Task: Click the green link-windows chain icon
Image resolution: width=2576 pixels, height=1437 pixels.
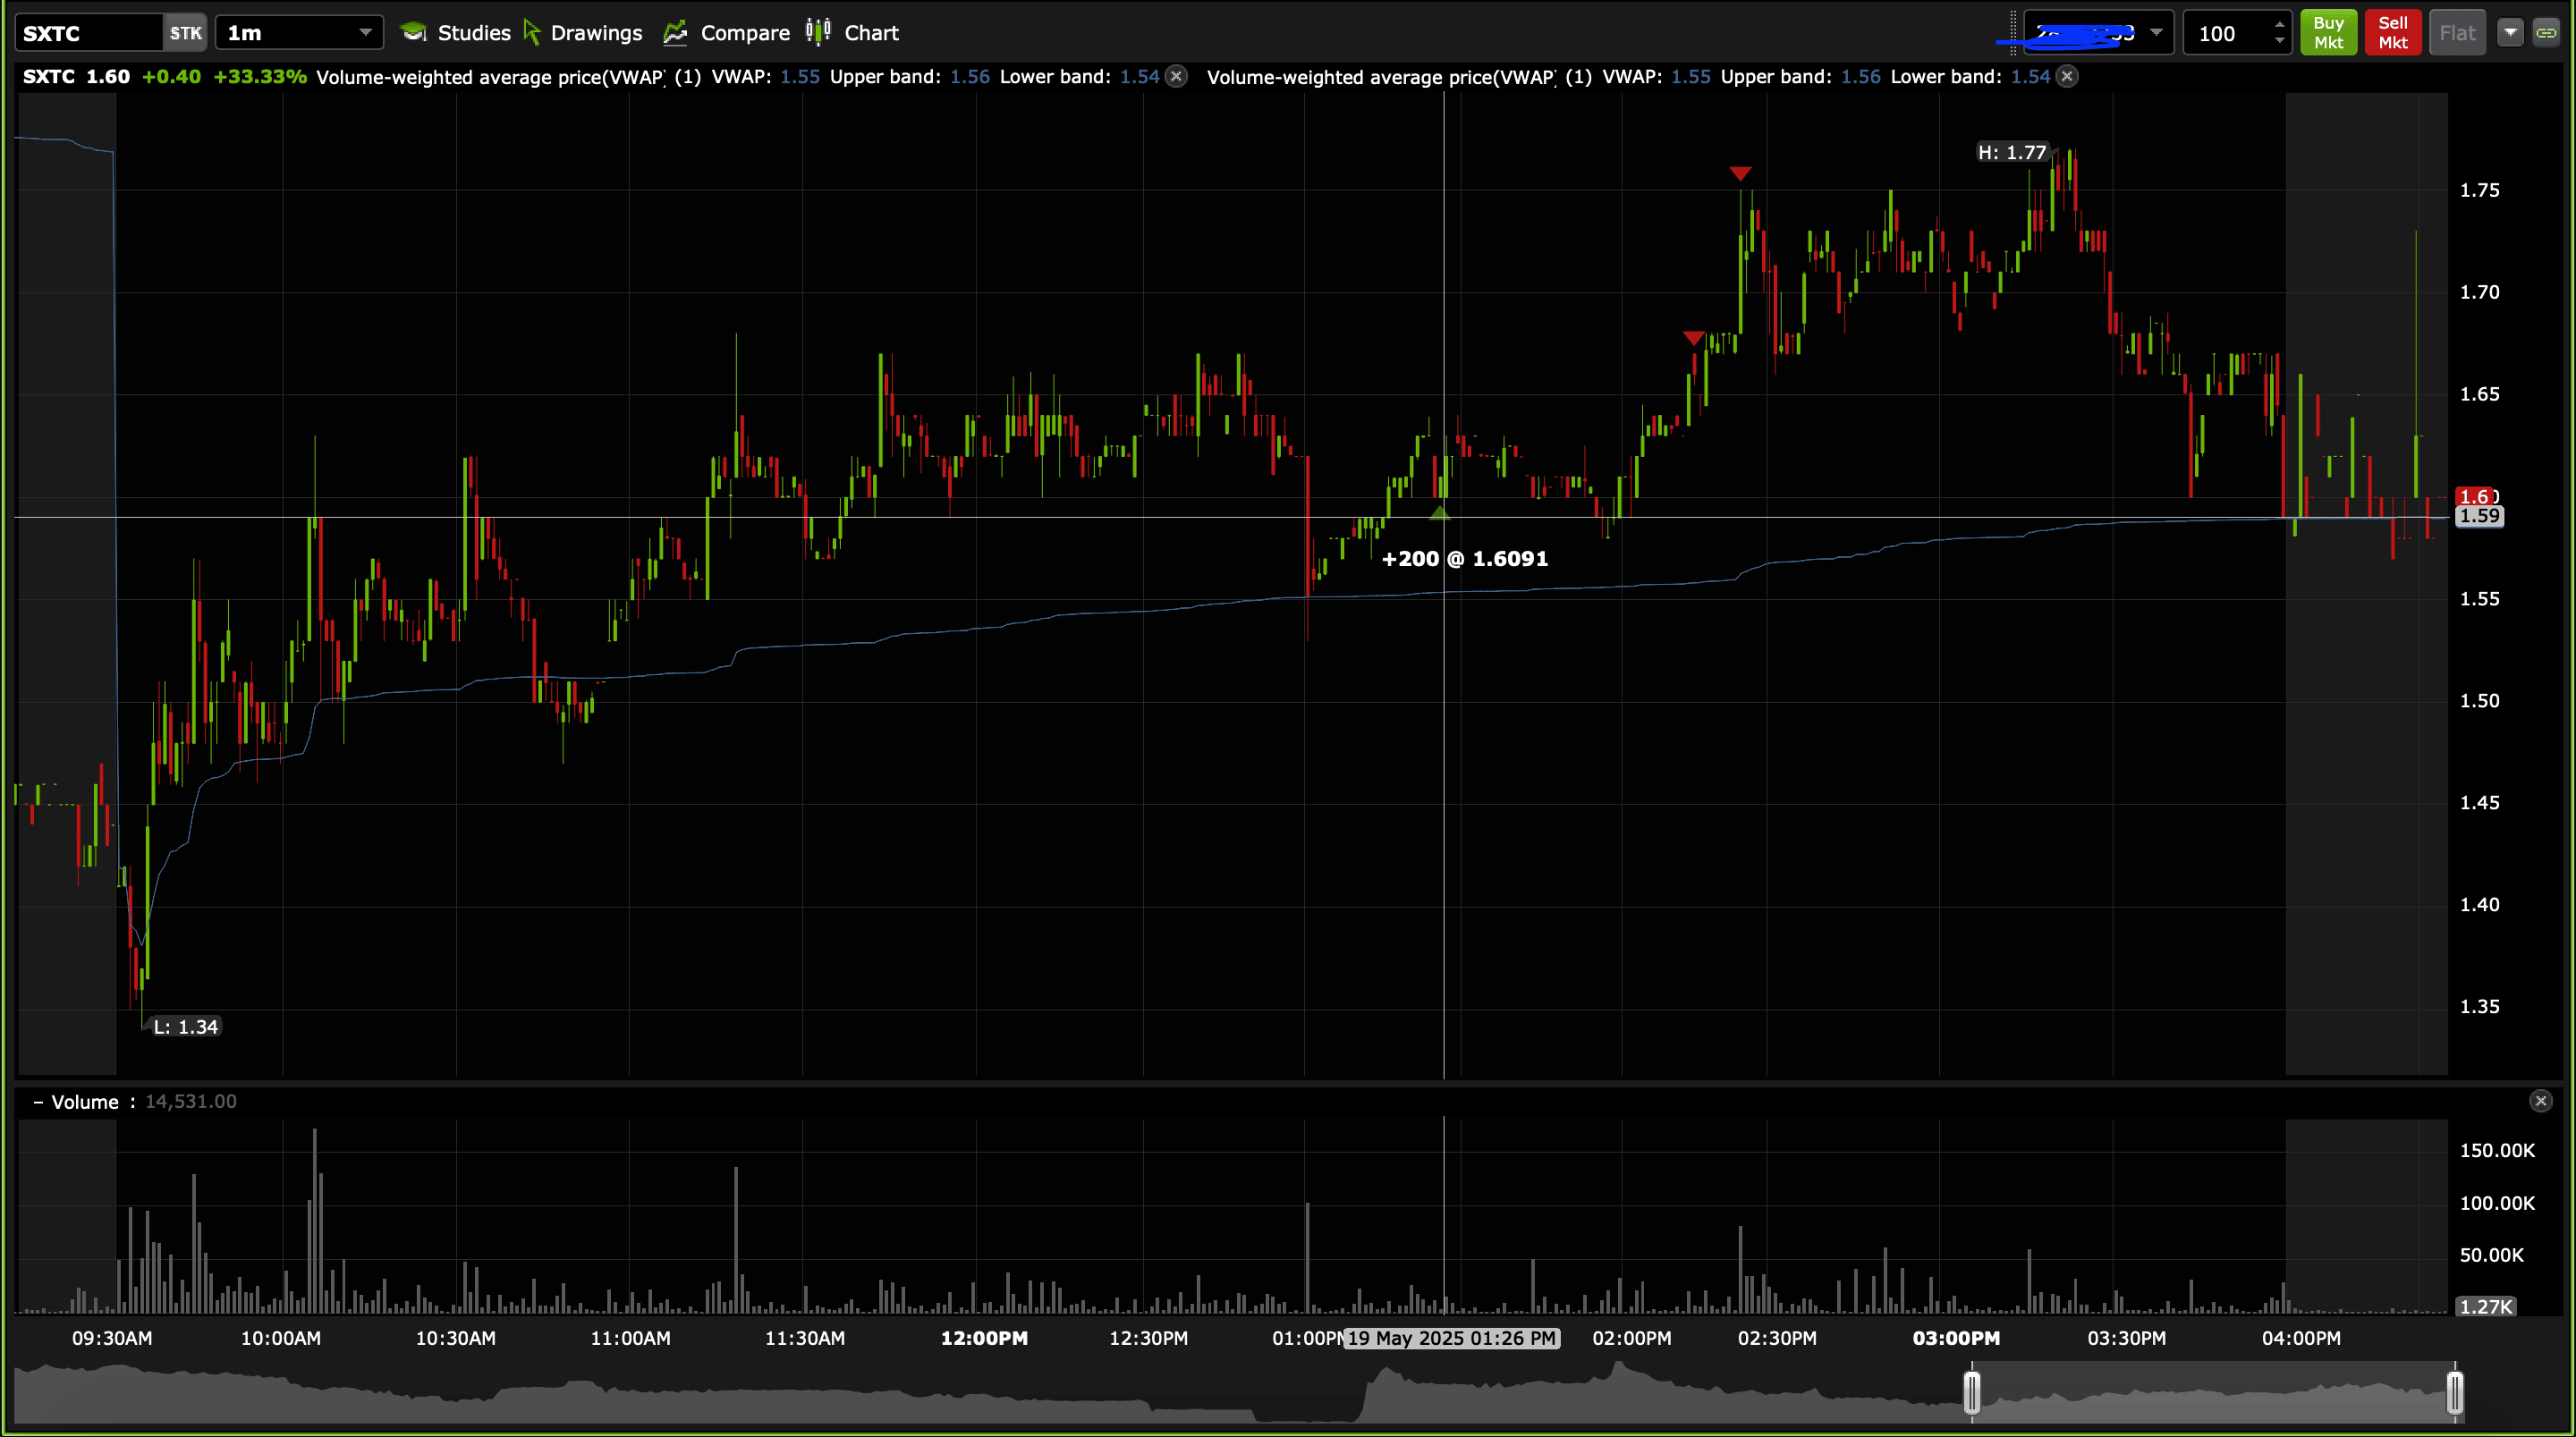Action: click(2546, 33)
